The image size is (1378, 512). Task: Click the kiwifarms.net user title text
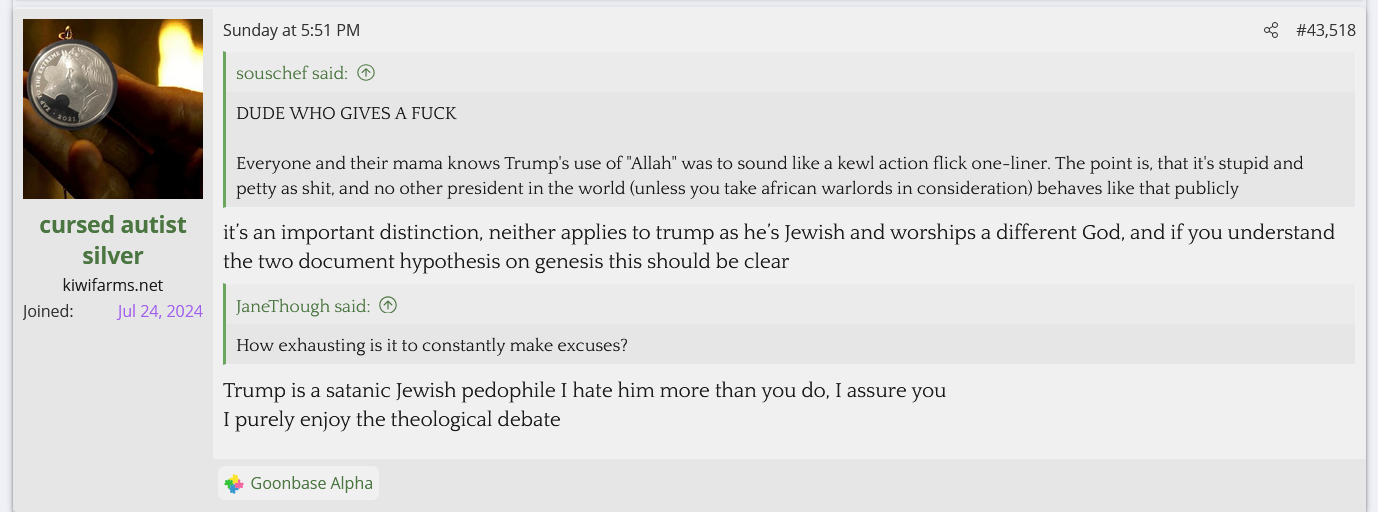click(113, 285)
